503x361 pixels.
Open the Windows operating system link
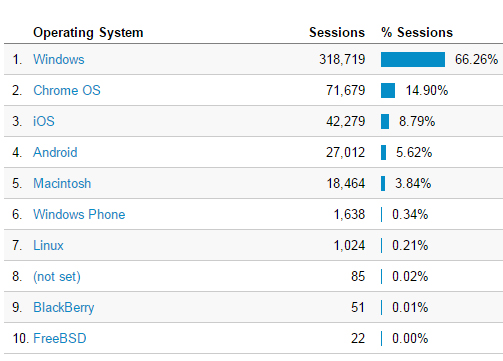(x=59, y=59)
